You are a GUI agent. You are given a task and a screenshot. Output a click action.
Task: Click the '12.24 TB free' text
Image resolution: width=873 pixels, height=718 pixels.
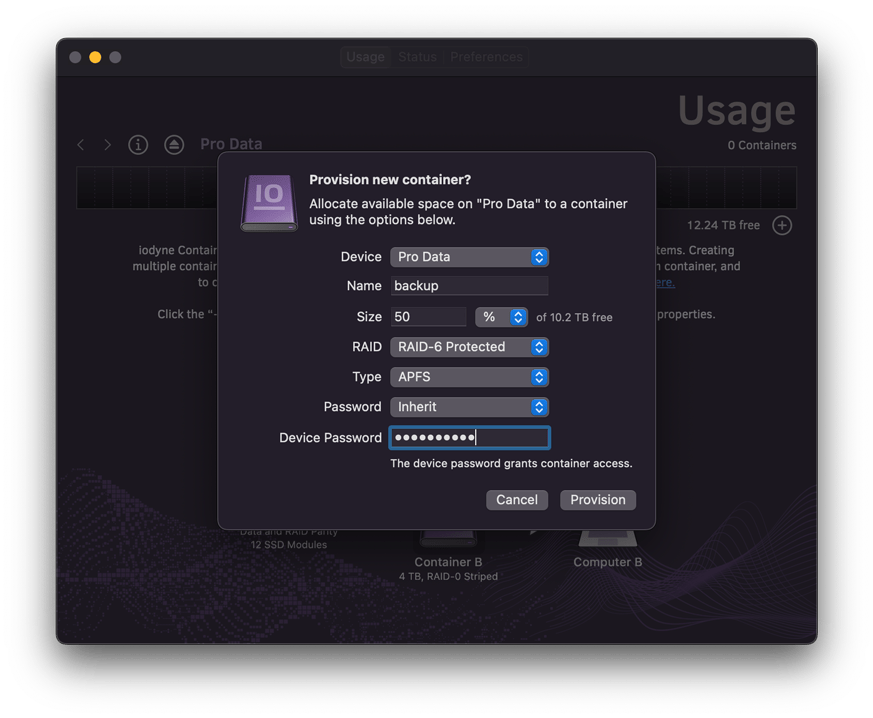coord(723,225)
